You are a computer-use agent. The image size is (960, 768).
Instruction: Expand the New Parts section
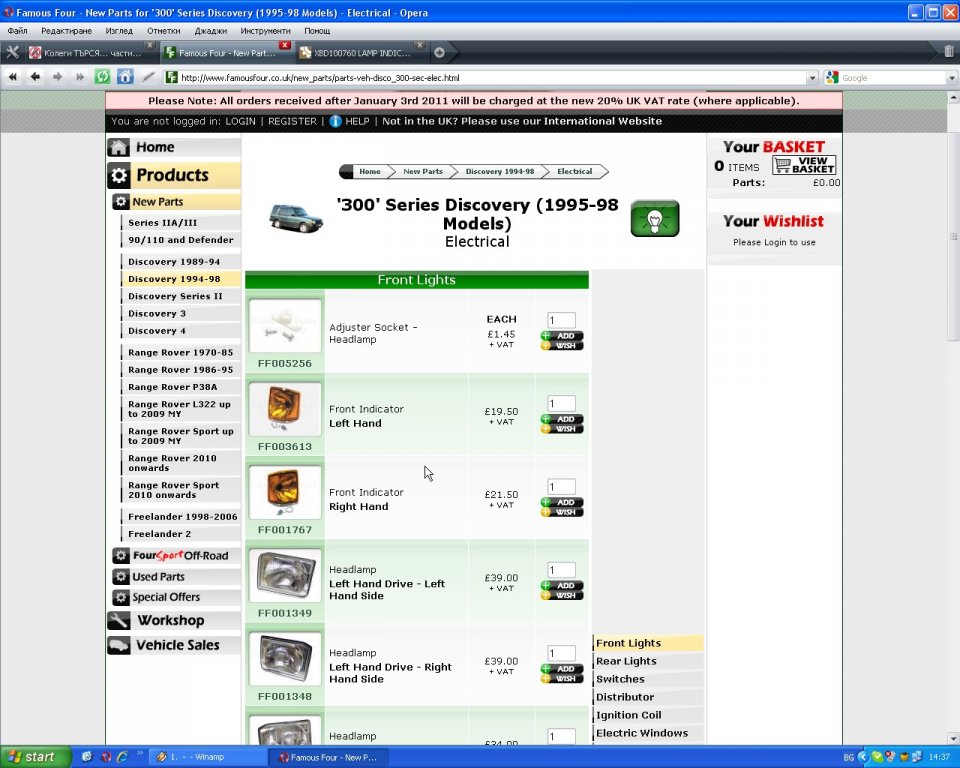coord(176,201)
